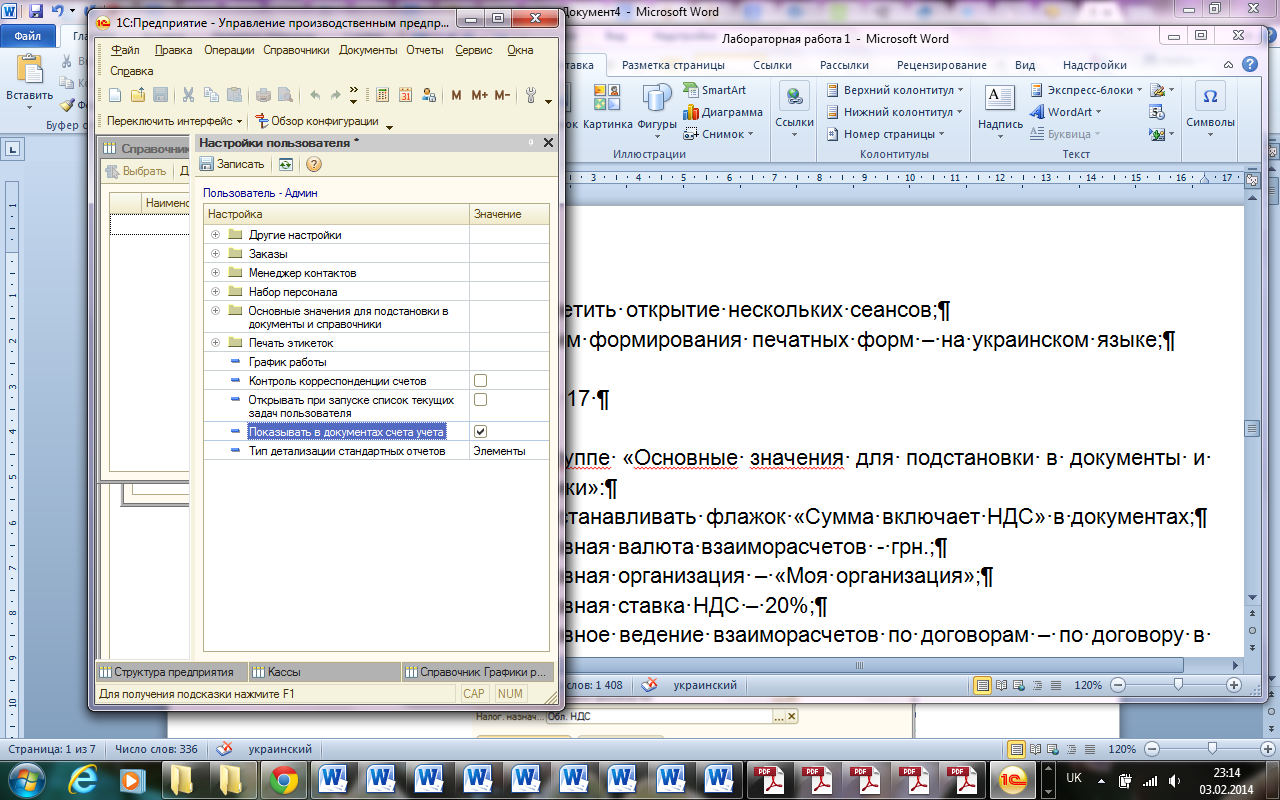Click the M- memory subtract button
Image resolution: width=1280 pixels, height=800 pixels.
[x=502, y=96]
